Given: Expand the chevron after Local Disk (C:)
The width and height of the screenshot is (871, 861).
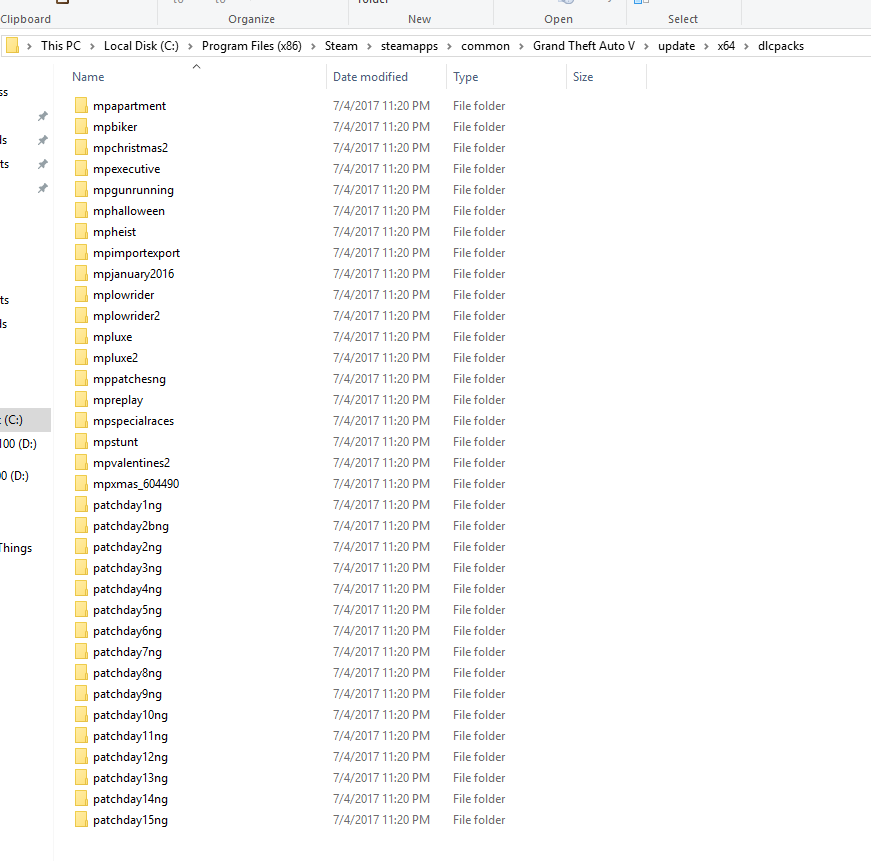Looking at the screenshot, I should pyautogui.click(x=190, y=46).
